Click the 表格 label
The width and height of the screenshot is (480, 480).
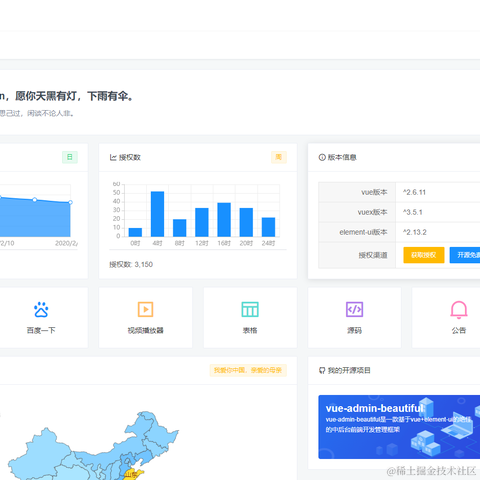(250, 330)
